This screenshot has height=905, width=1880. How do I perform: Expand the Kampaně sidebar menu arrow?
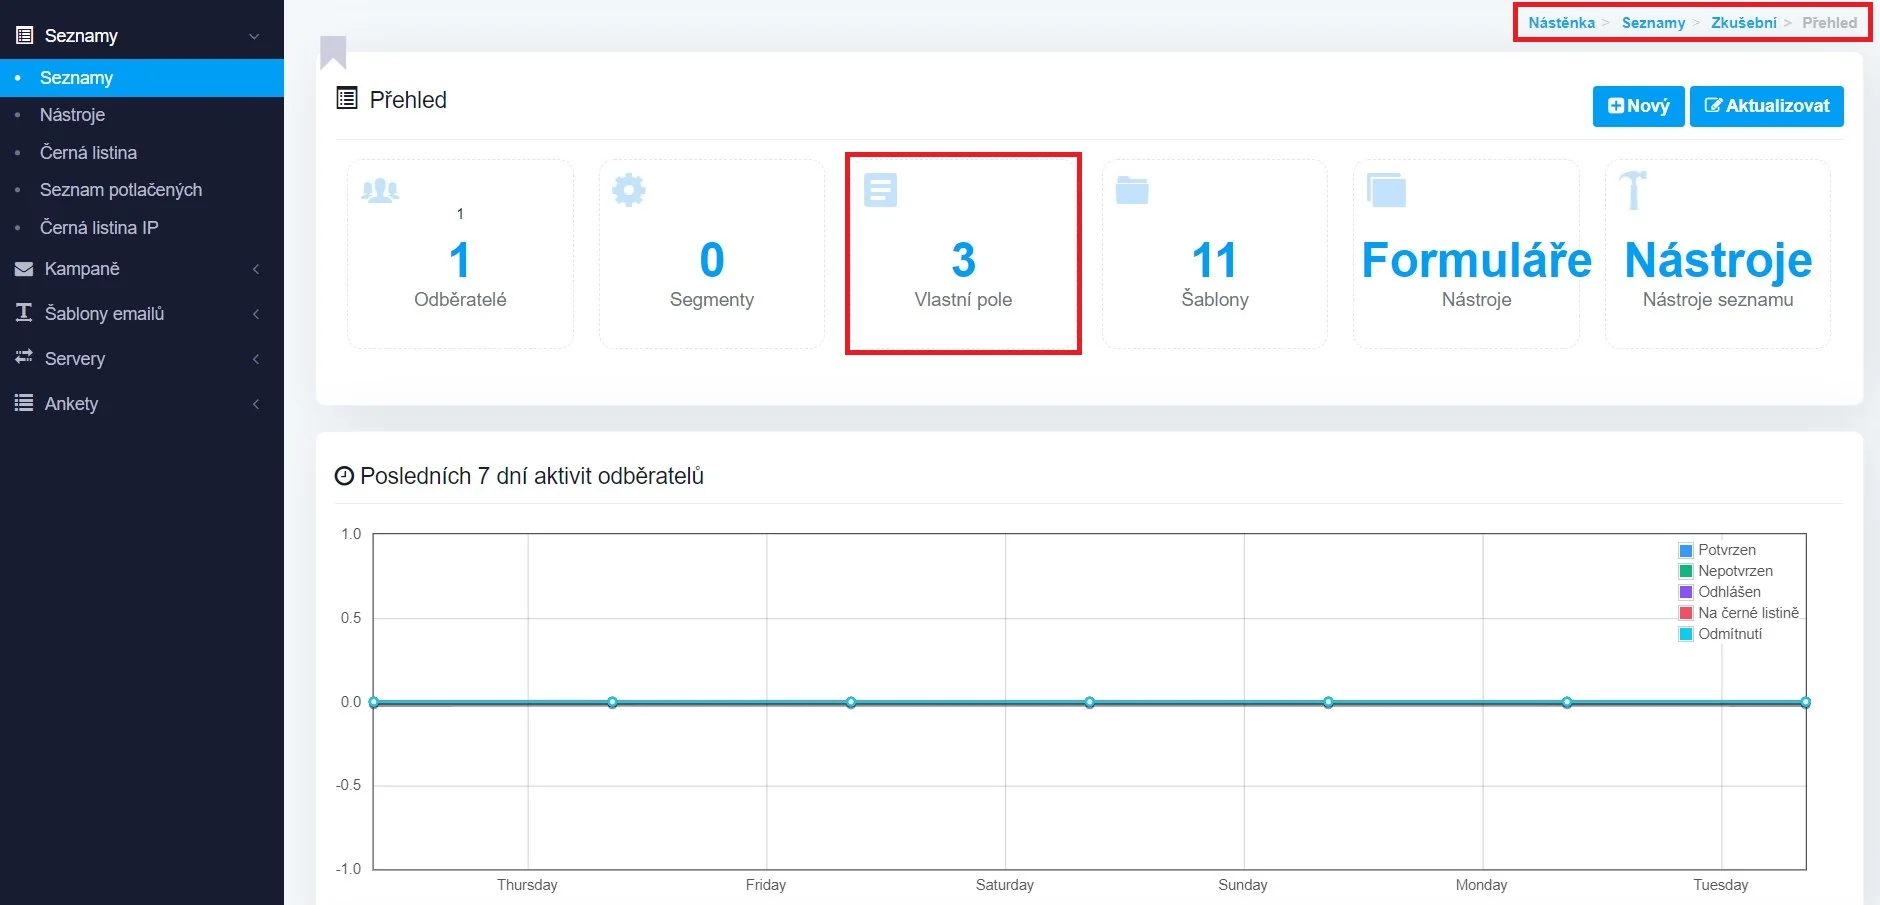point(256,269)
